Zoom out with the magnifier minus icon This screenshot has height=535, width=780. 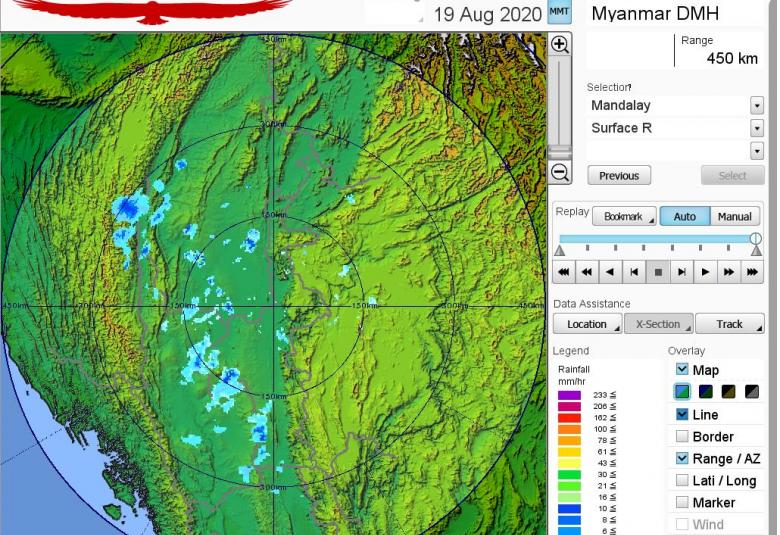(560, 173)
